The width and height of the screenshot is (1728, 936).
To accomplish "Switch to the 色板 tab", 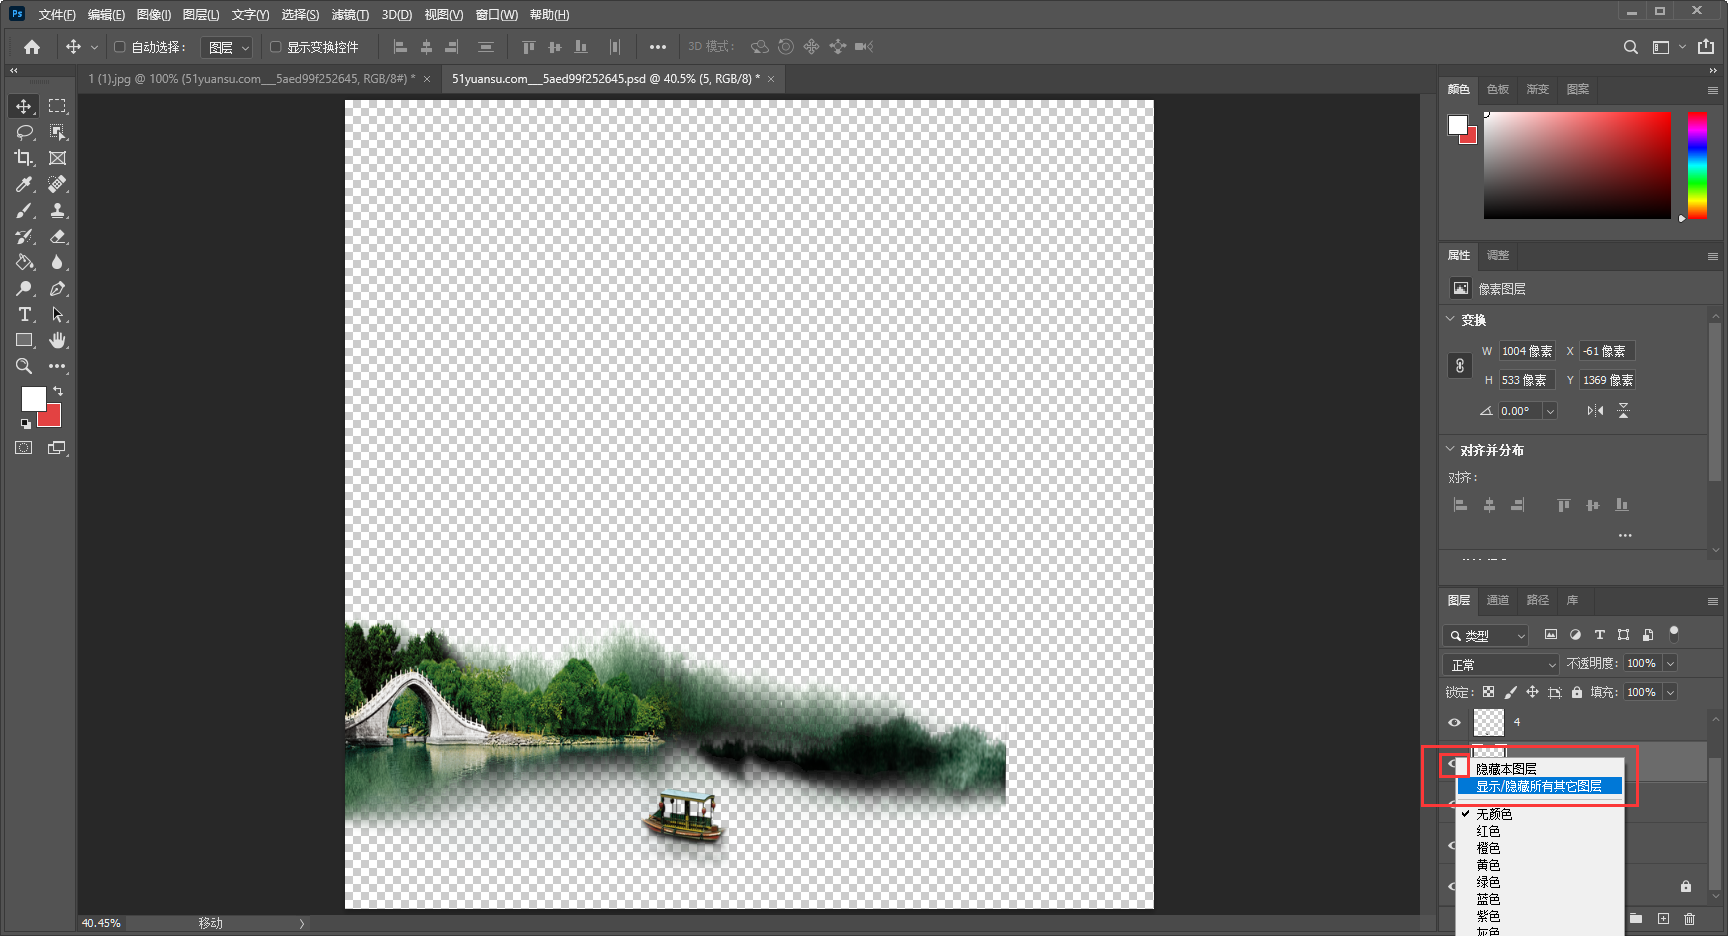I will (1497, 89).
